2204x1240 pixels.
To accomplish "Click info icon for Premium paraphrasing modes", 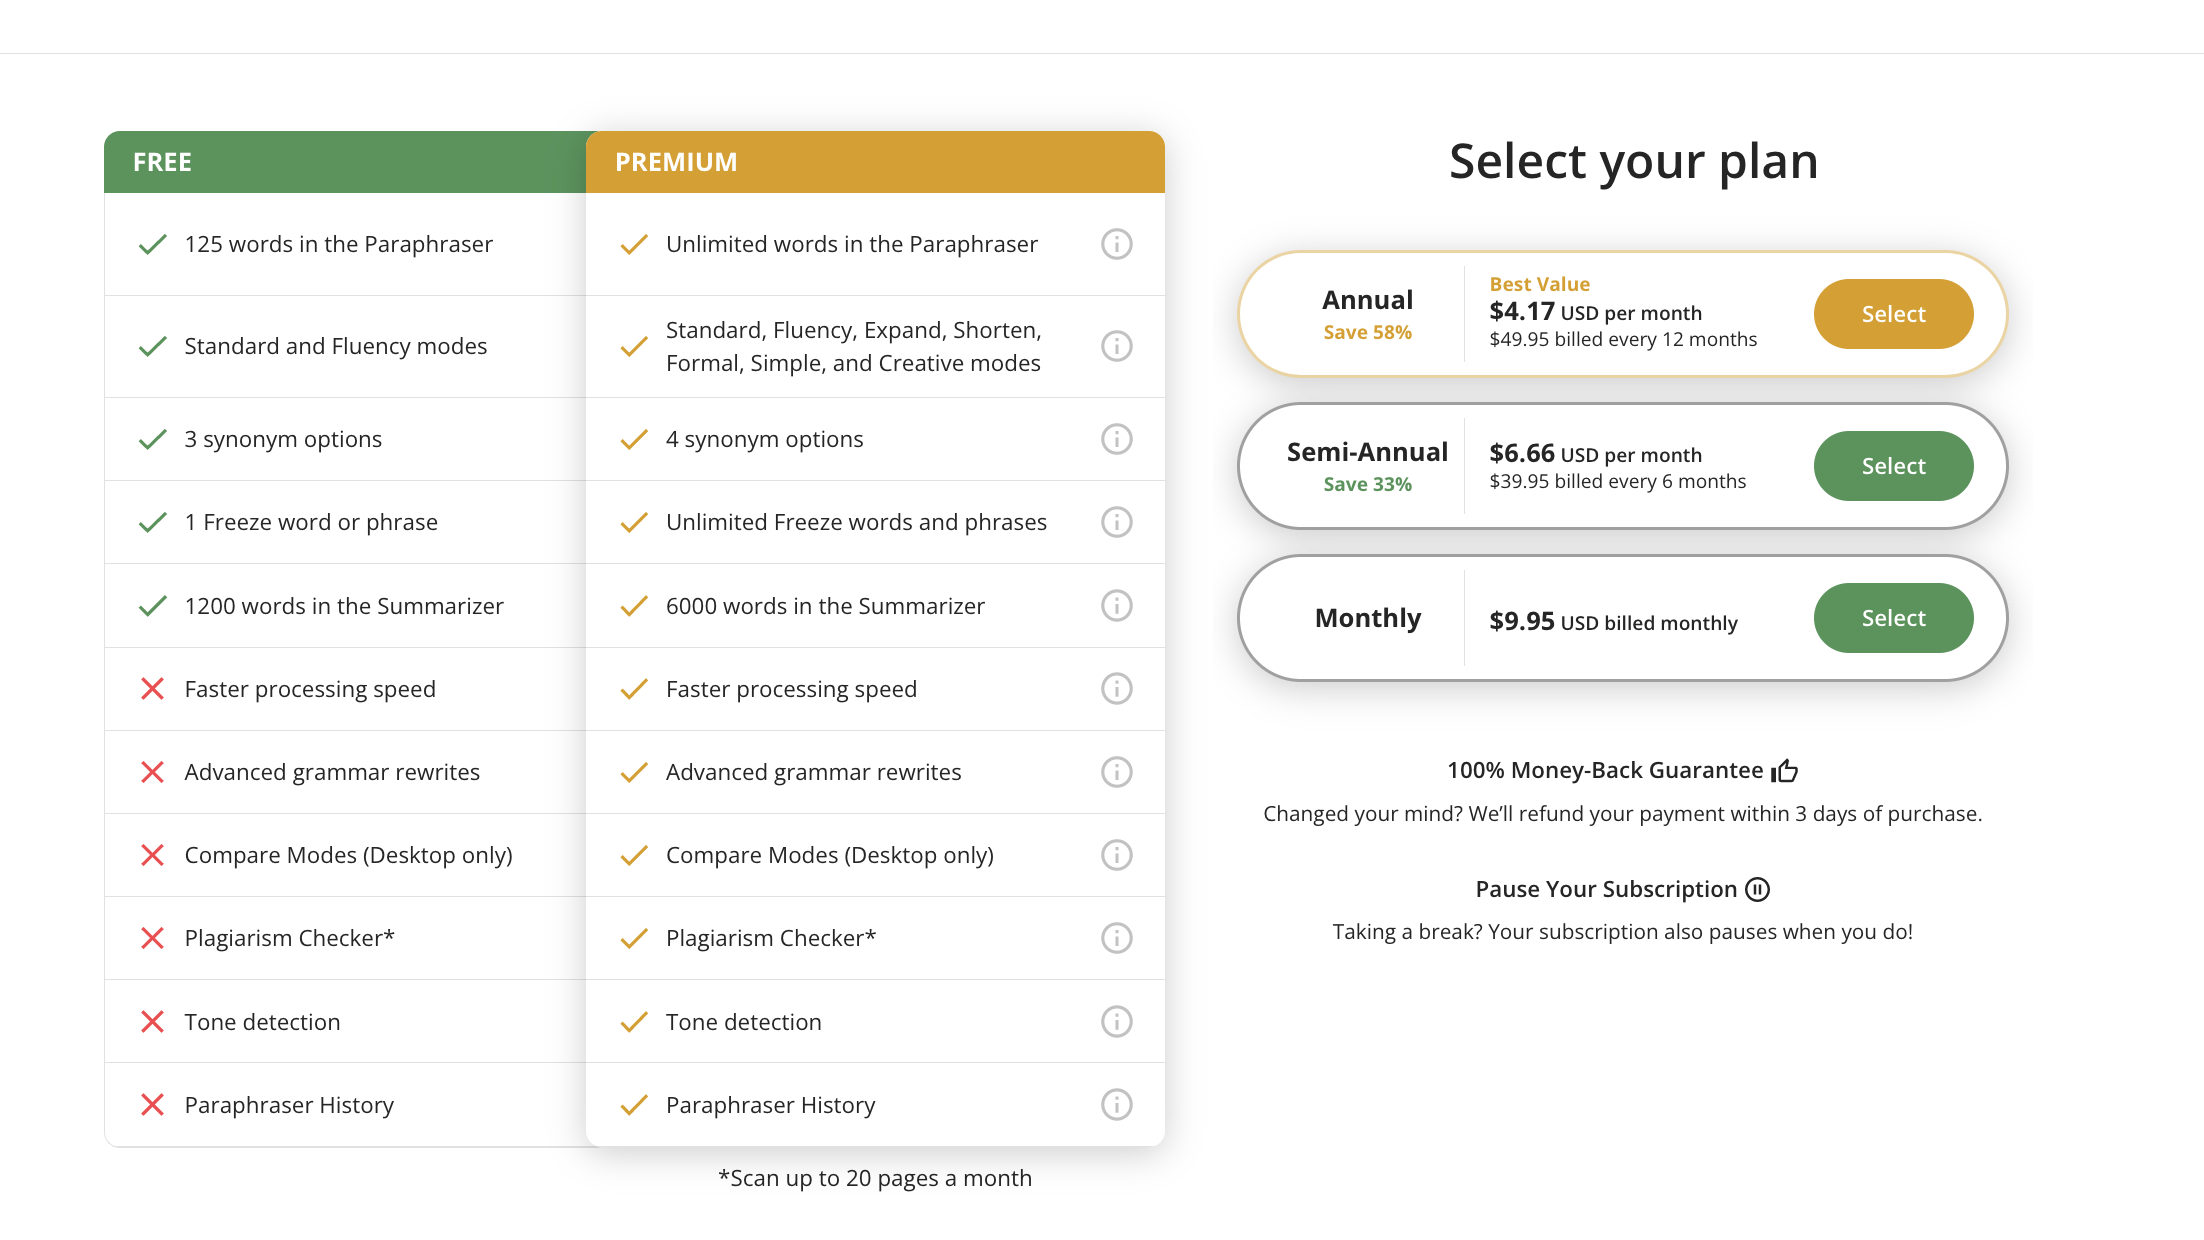I will [1116, 346].
